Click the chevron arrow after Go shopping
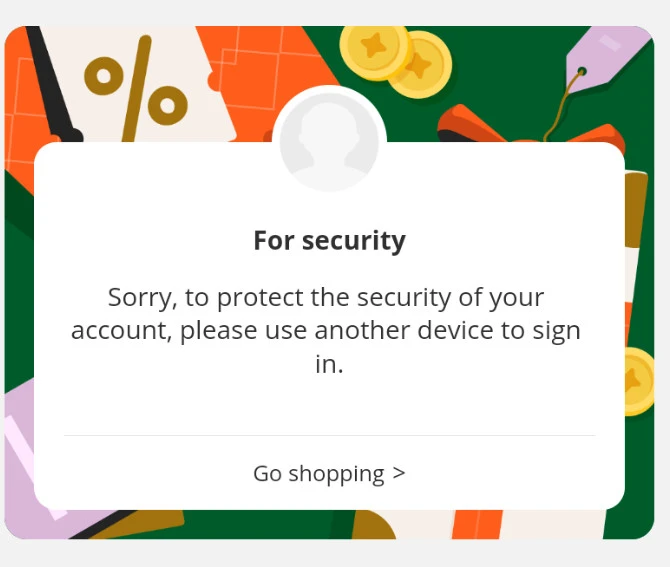The height and width of the screenshot is (567, 670). [x=399, y=473]
